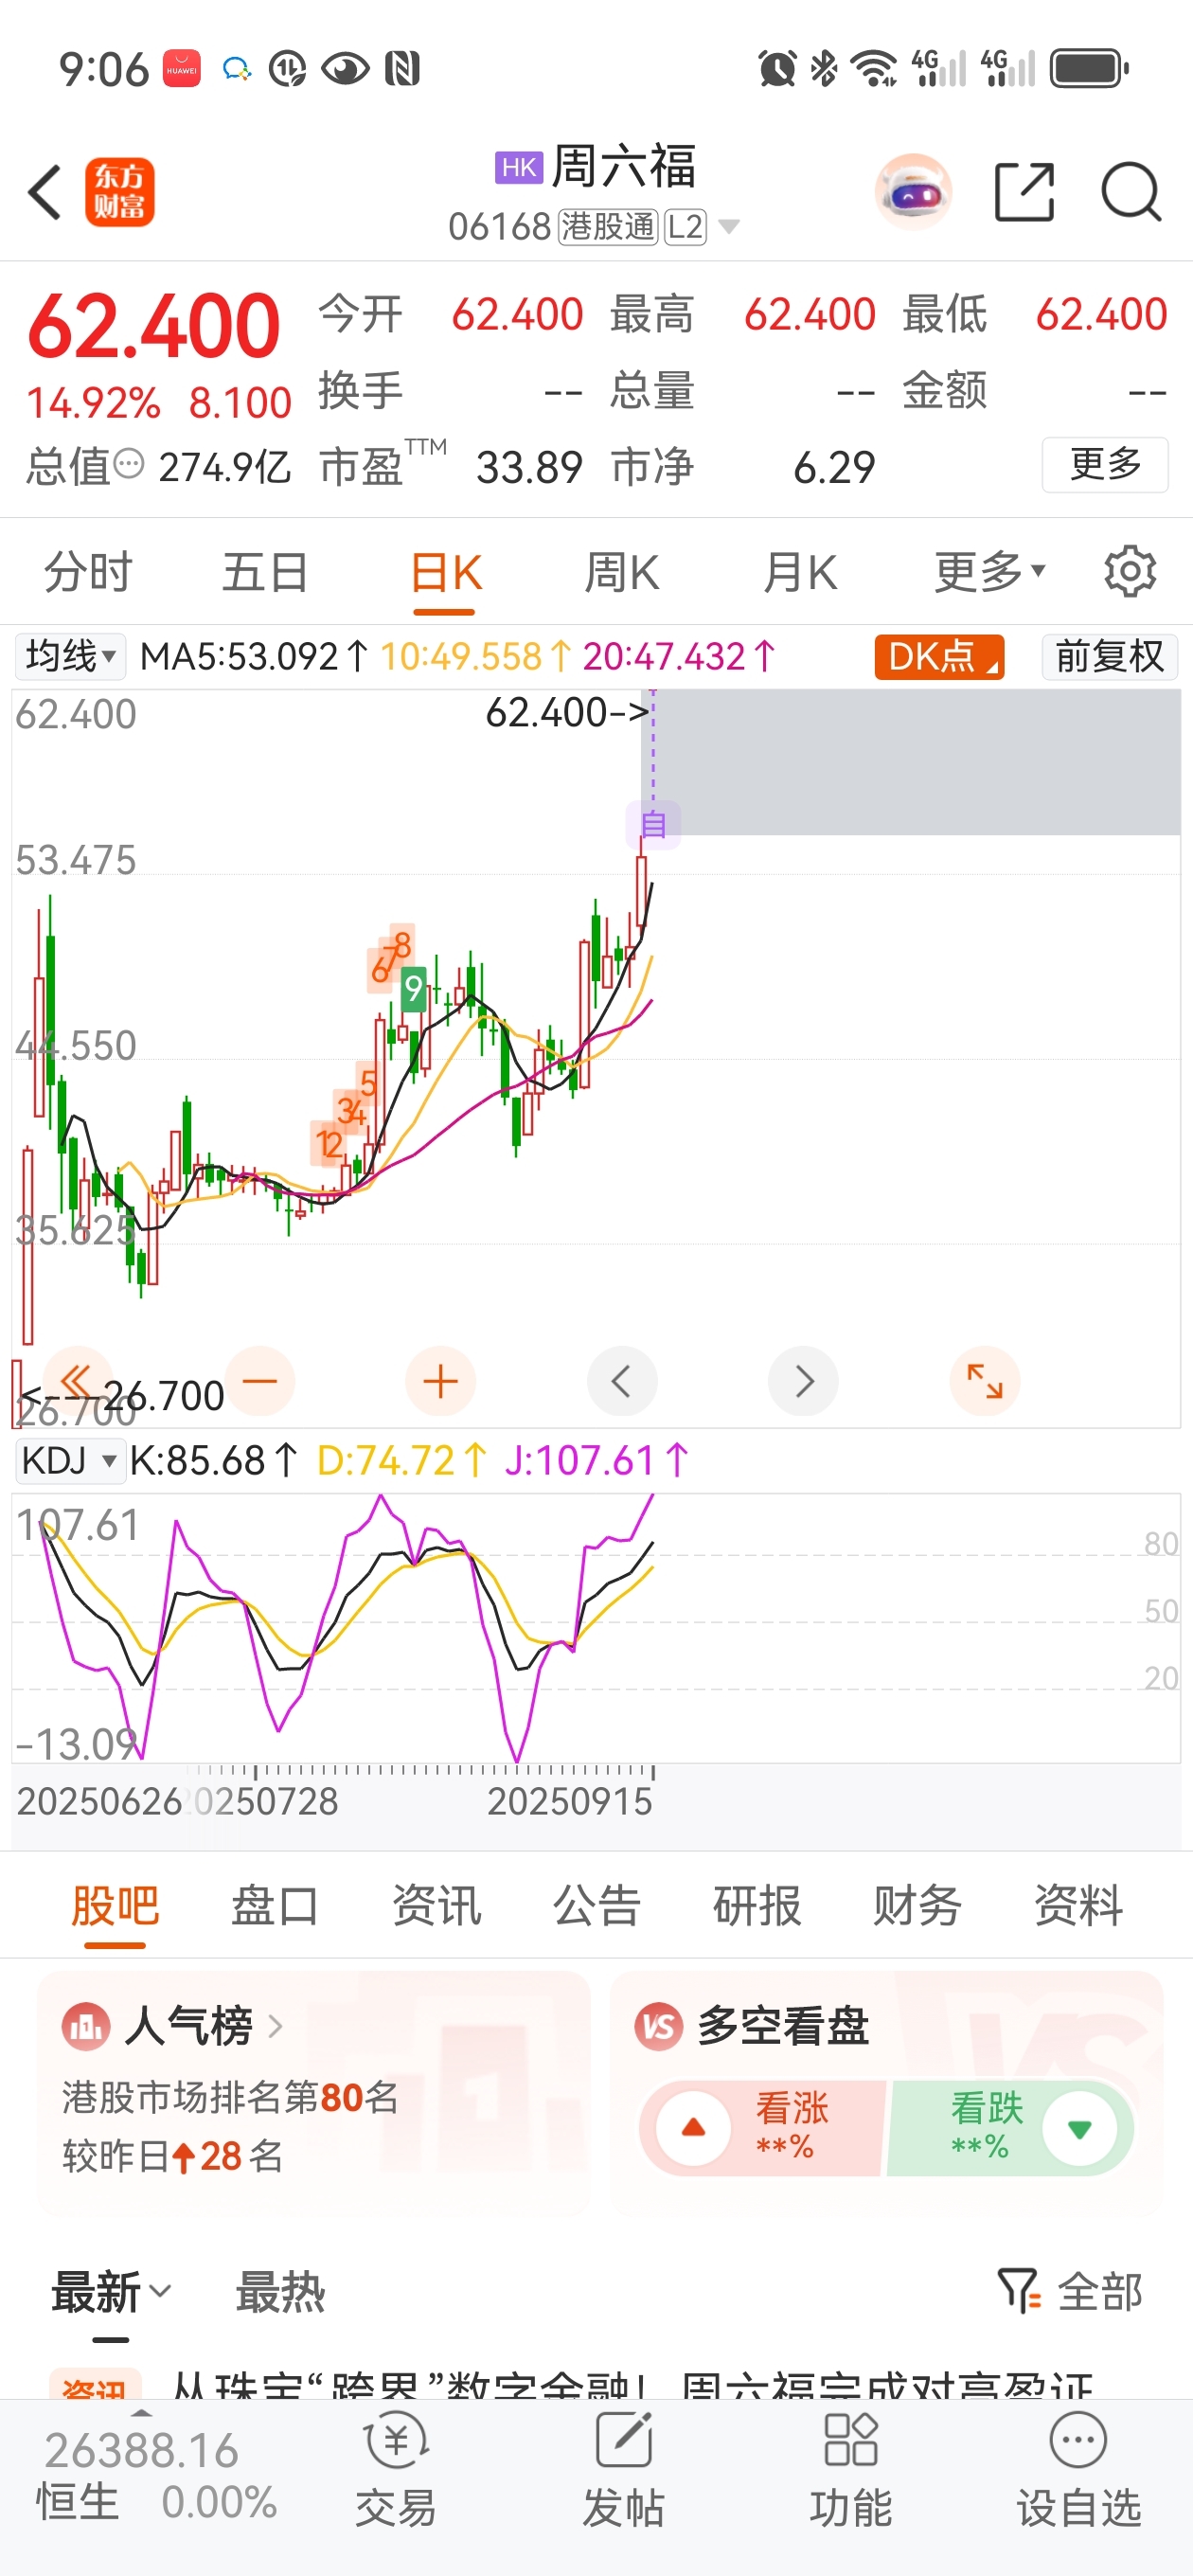Expand the stock code 06168 dropdown arrow
This screenshot has height=2576, width=1193.
729,227
